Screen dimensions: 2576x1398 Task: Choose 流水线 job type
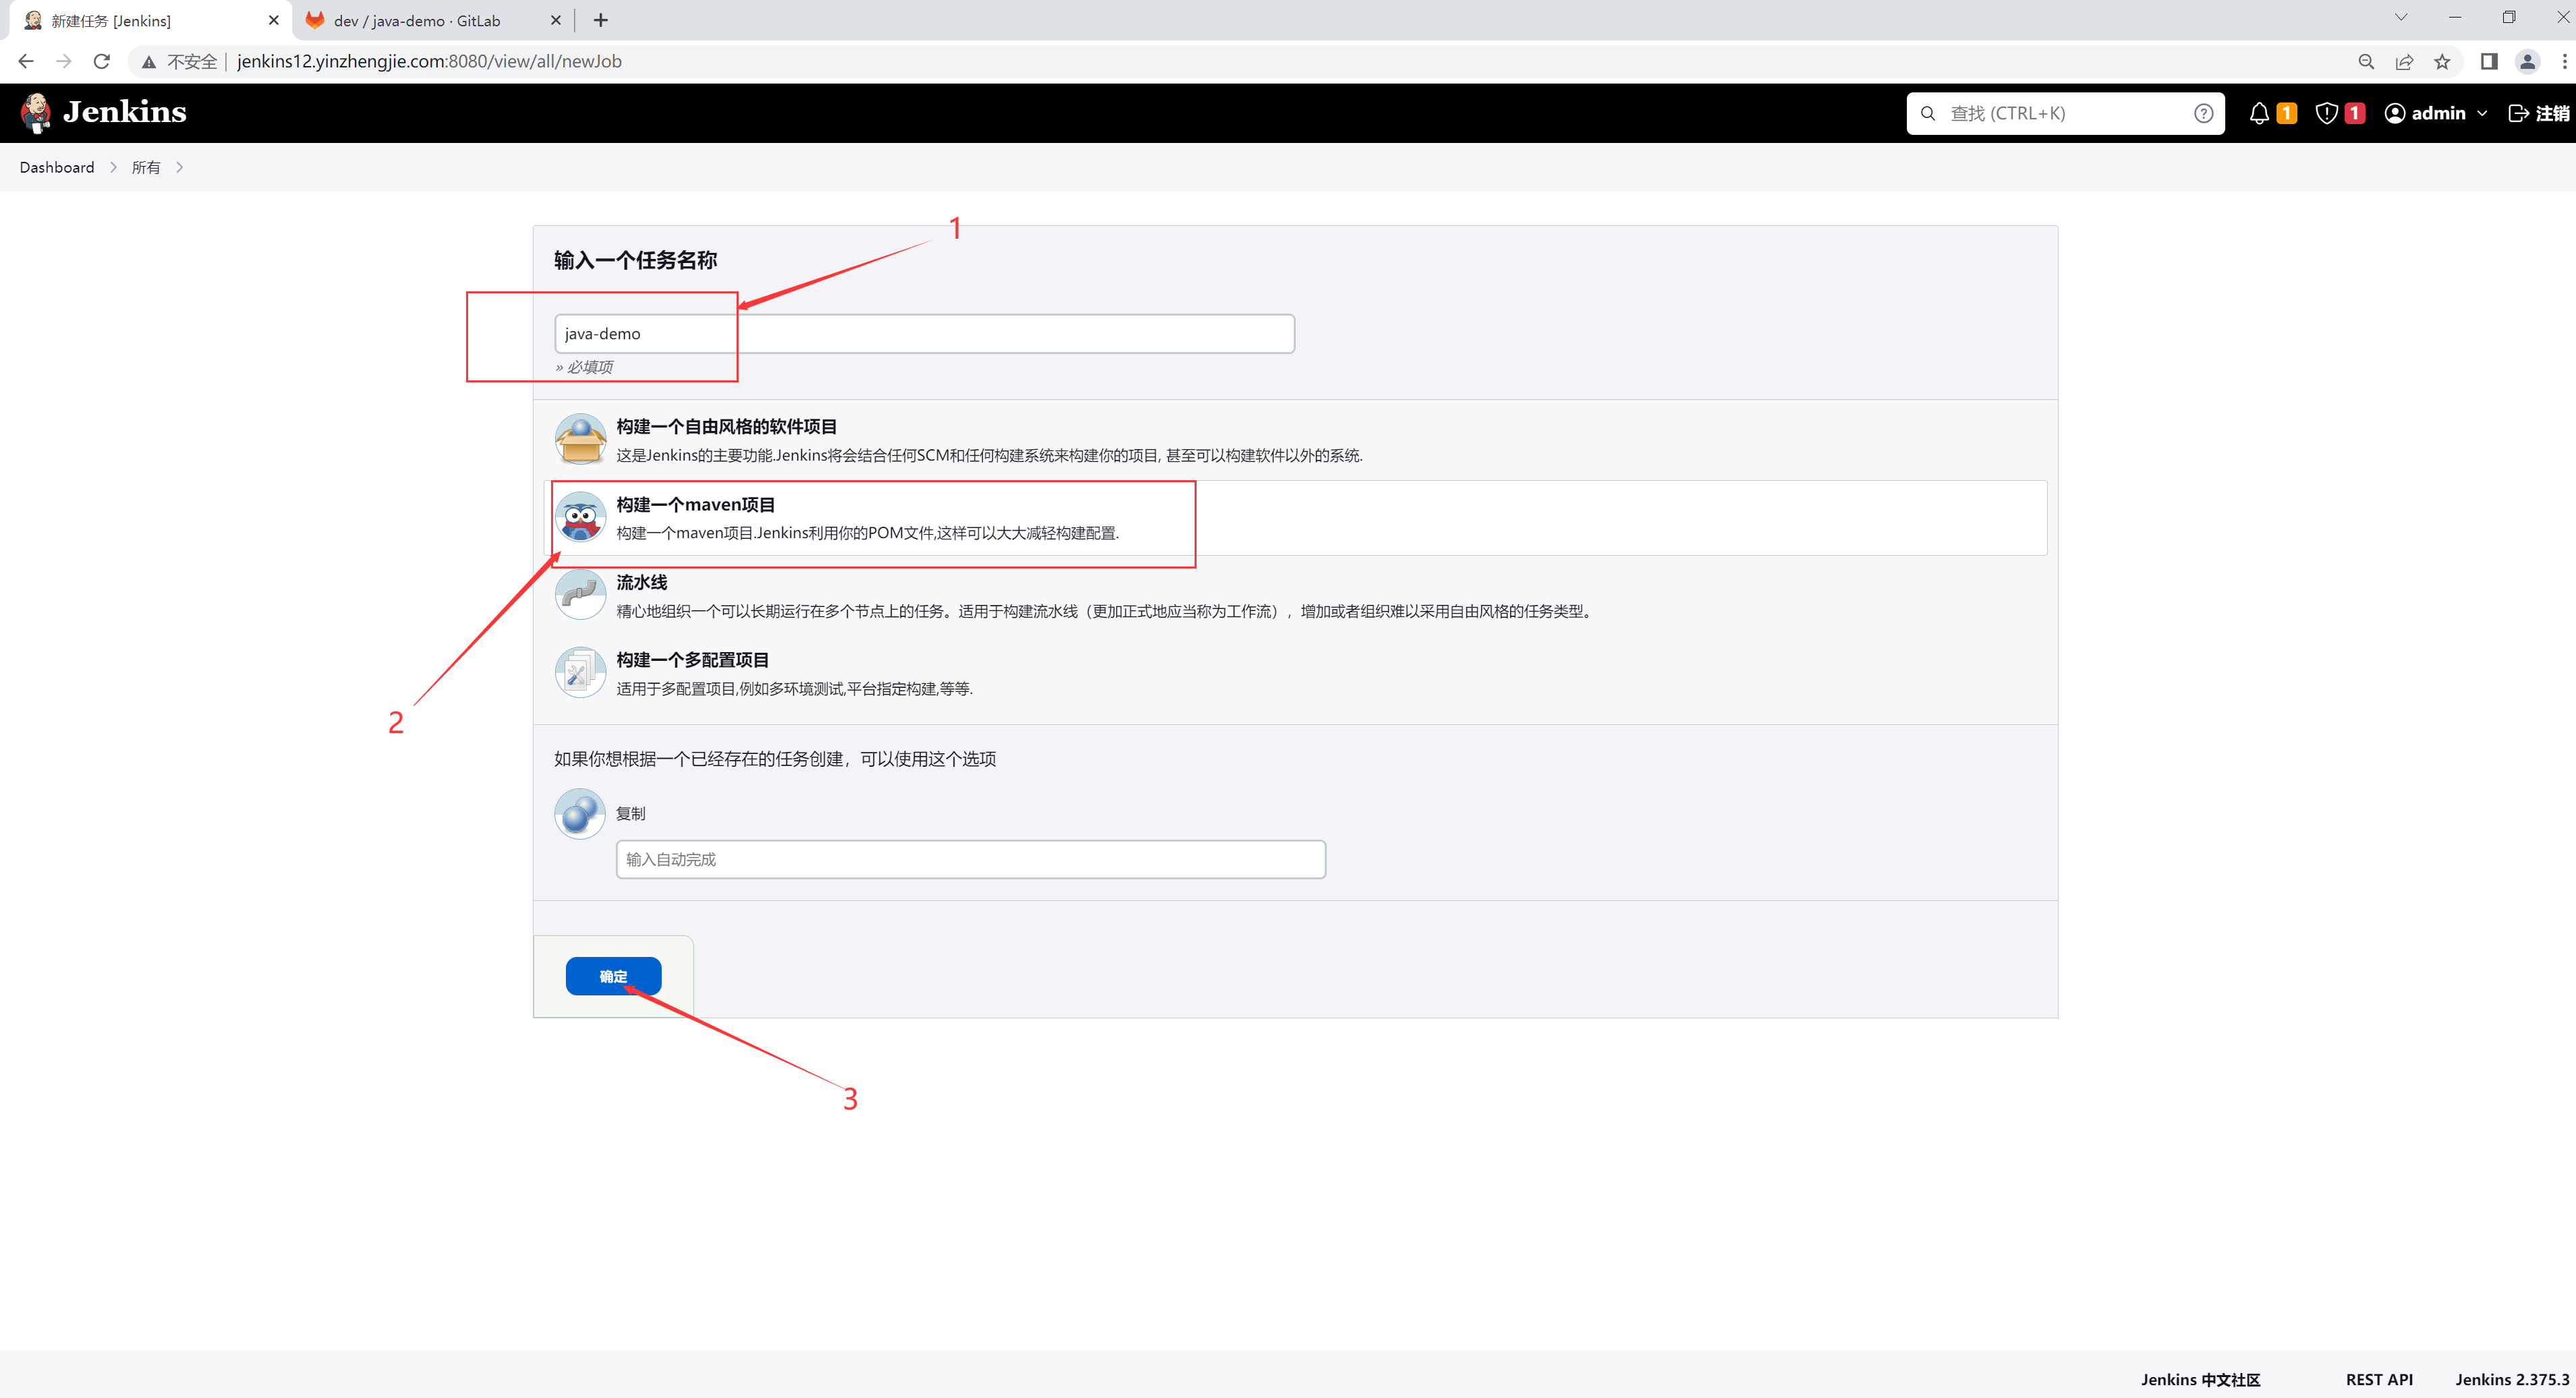click(x=641, y=582)
